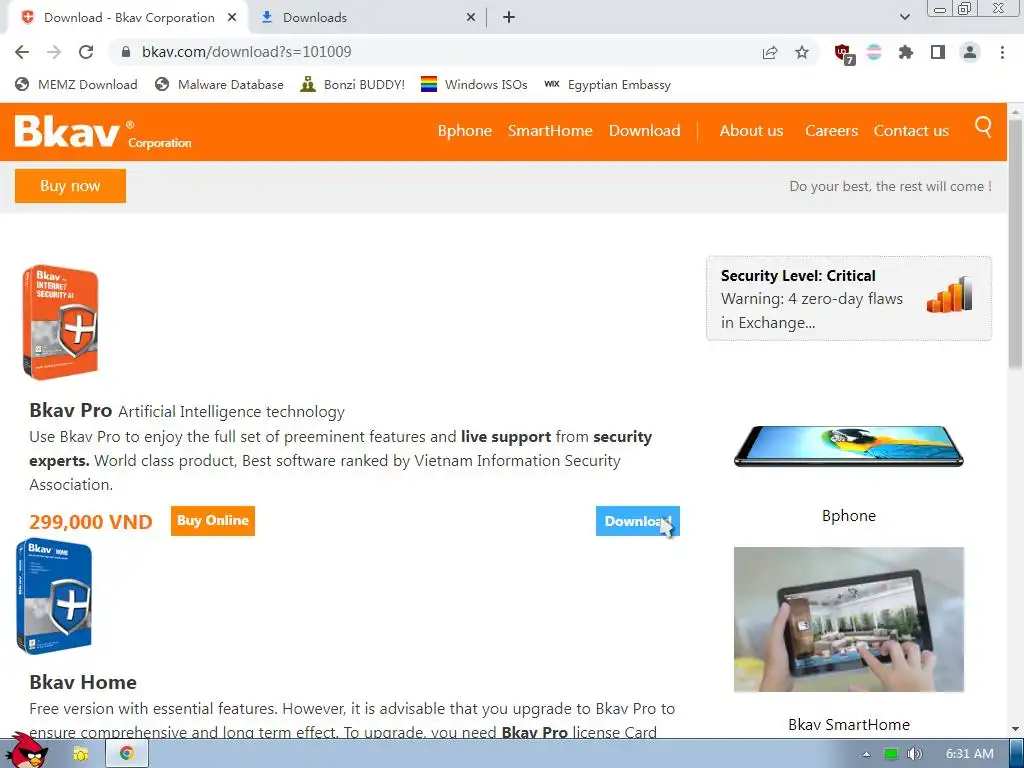Click the Bphone phone image

(x=848, y=446)
